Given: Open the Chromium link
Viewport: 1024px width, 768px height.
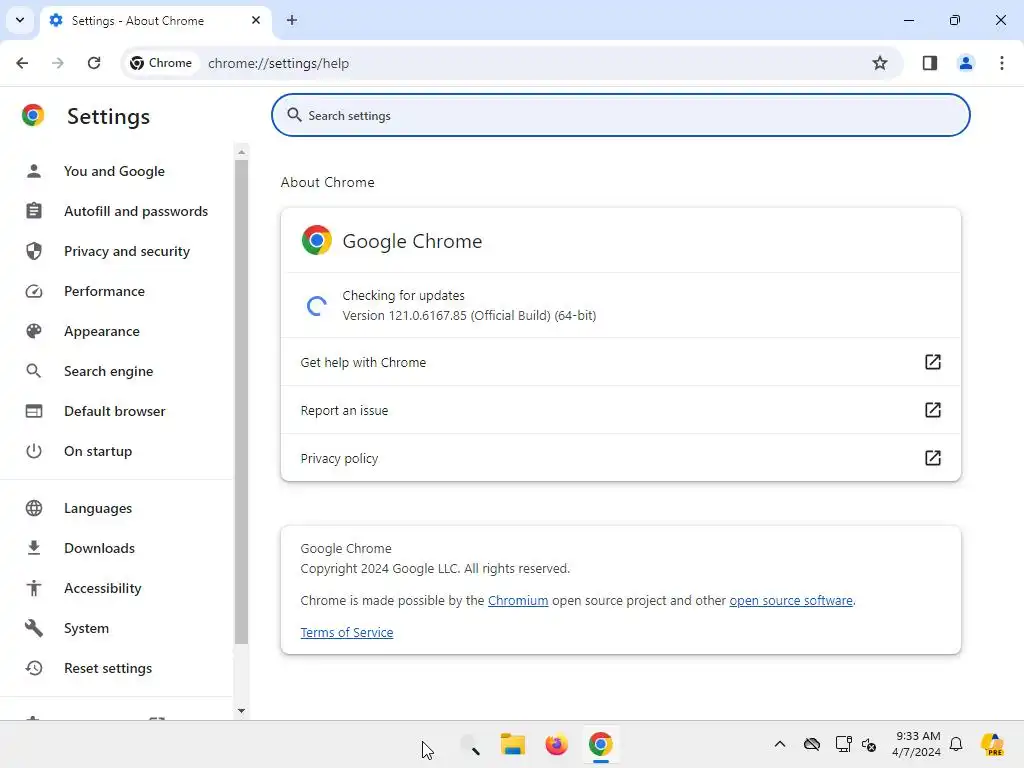Looking at the screenshot, I should [518, 600].
